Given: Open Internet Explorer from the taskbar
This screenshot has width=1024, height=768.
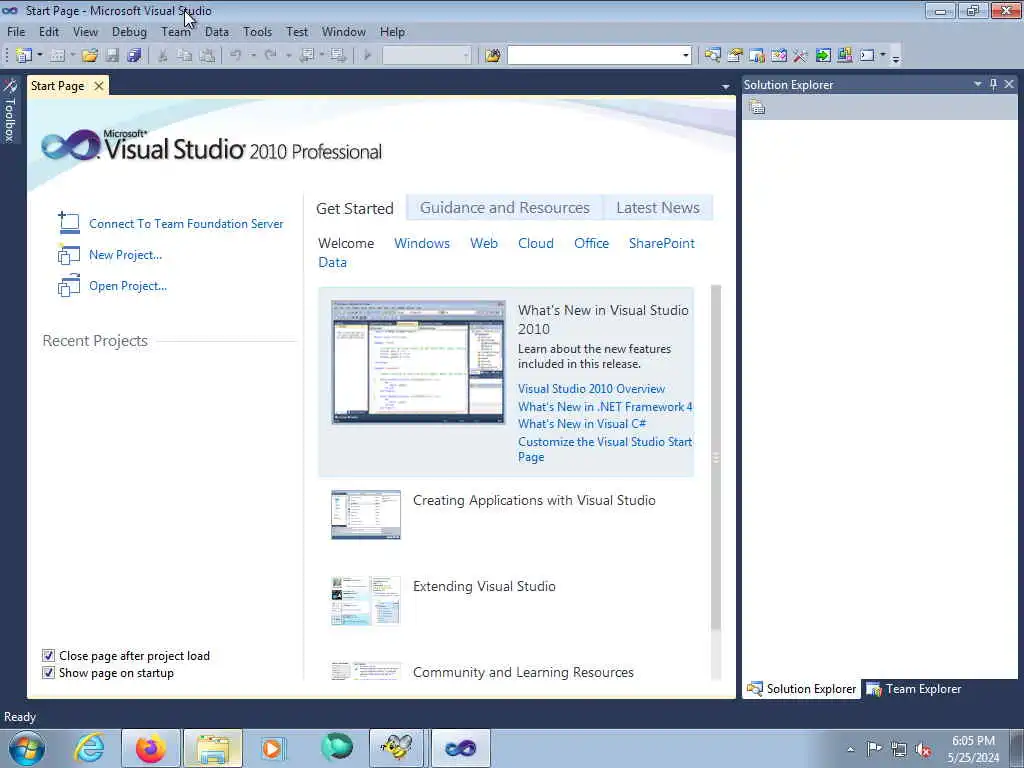Looking at the screenshot, I should [89, 748].
